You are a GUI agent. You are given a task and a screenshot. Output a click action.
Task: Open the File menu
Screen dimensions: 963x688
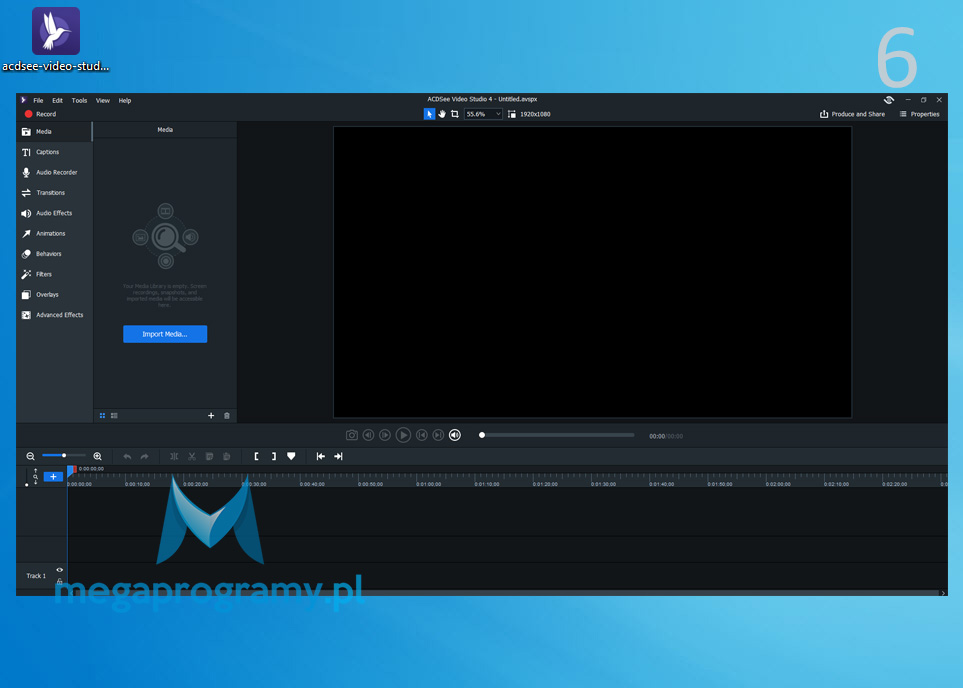38,100
